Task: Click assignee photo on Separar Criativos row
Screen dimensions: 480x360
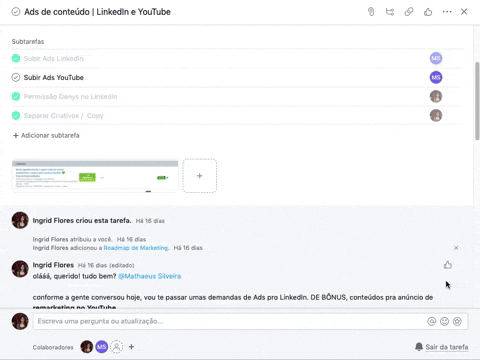Action: (436, 116)
